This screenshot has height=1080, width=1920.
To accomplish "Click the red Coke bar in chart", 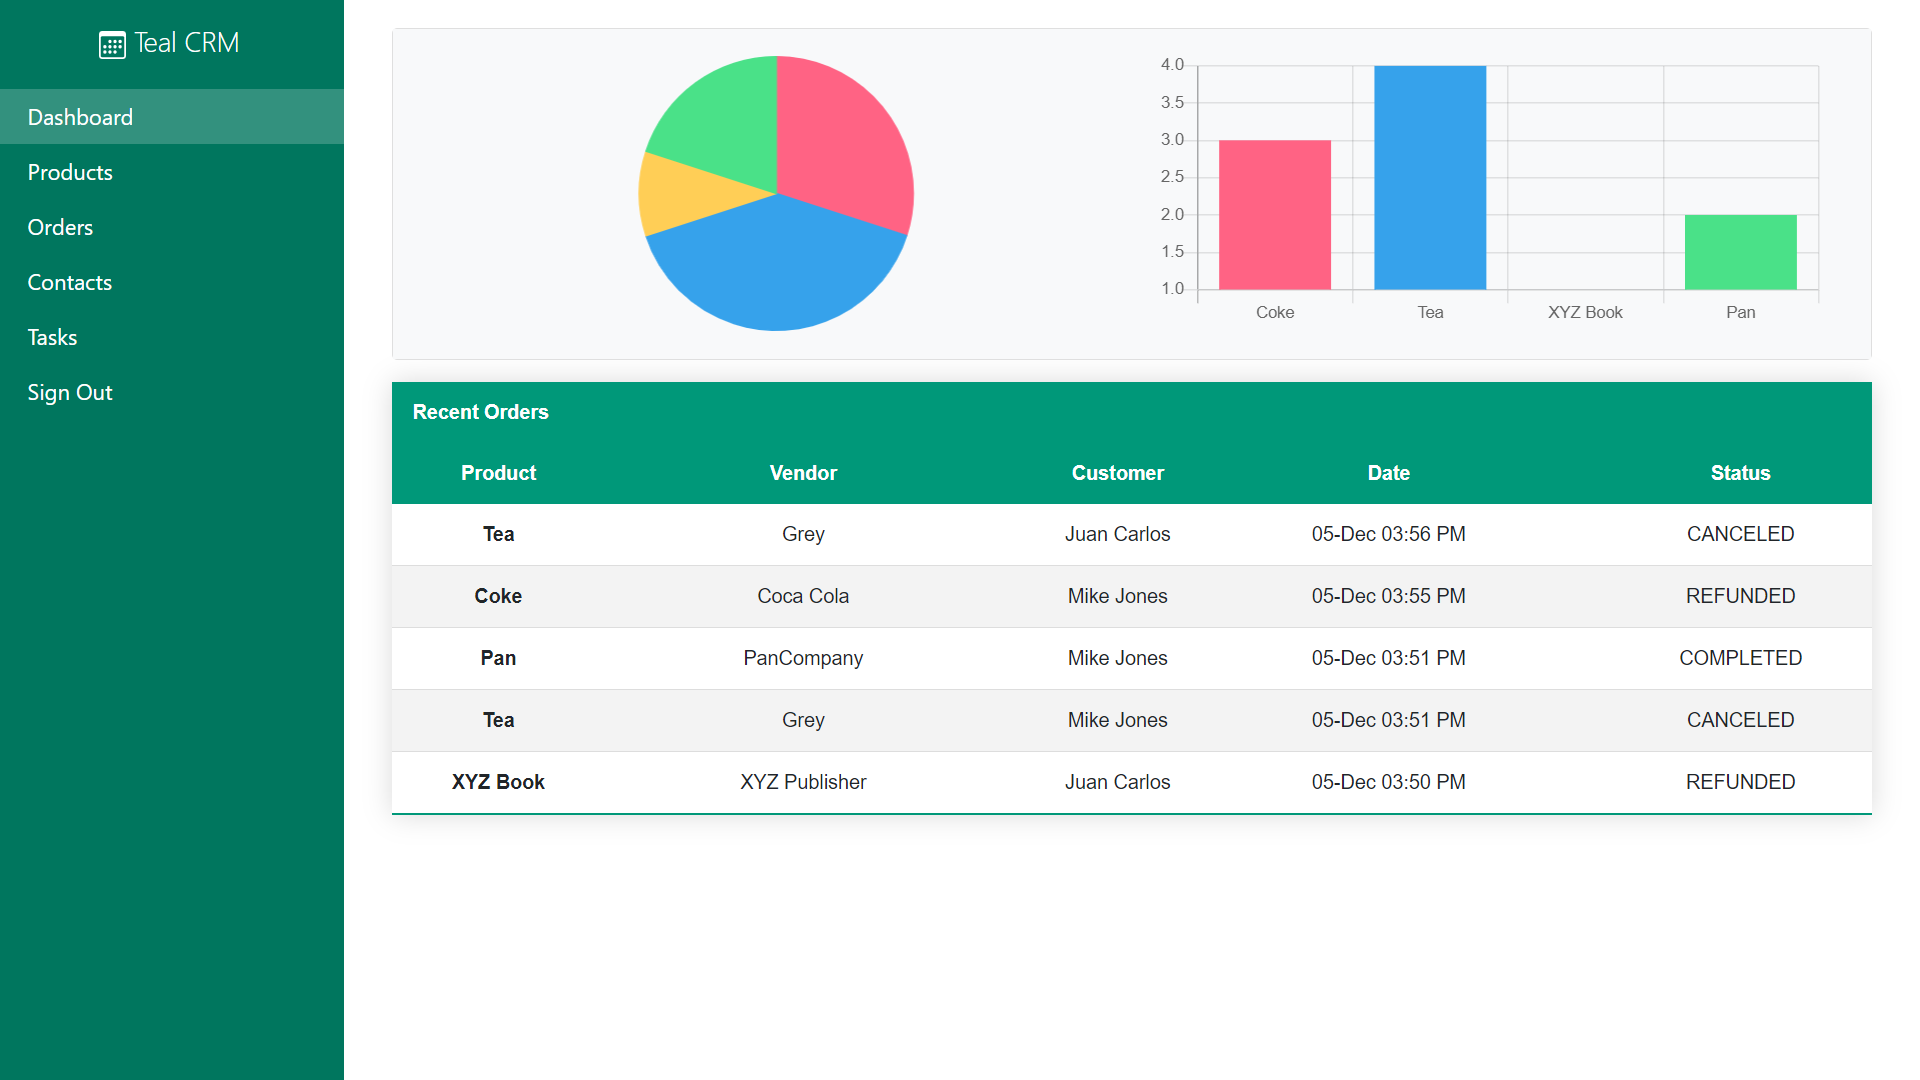I will [x=1274, y=215].
